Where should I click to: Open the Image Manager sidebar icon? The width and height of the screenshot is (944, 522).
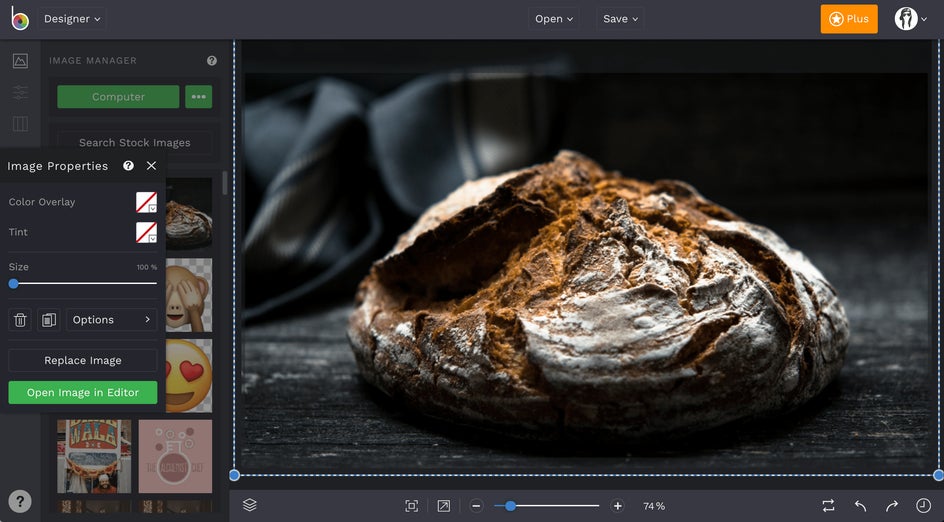click(x=20, y=61)
